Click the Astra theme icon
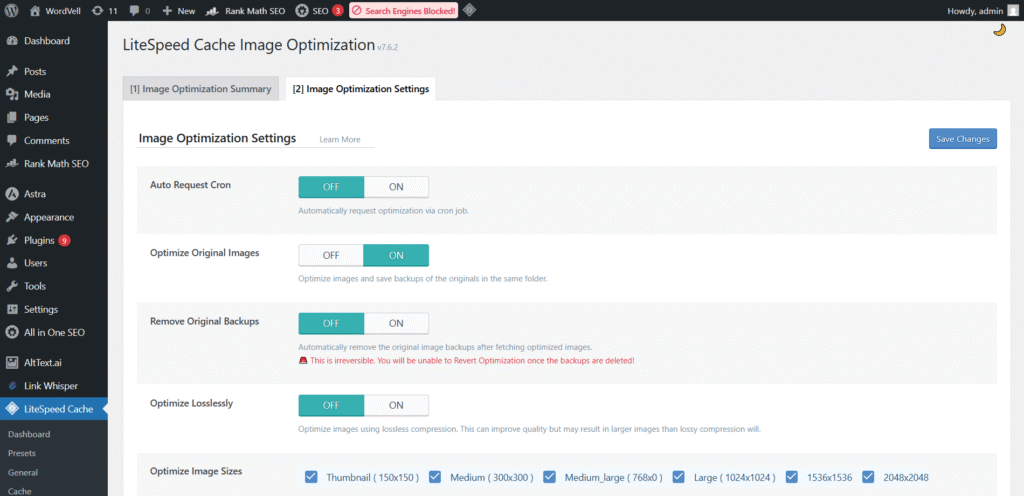Image resolution: width=1024 pixels, height=496 pixels. click(11, 194)
